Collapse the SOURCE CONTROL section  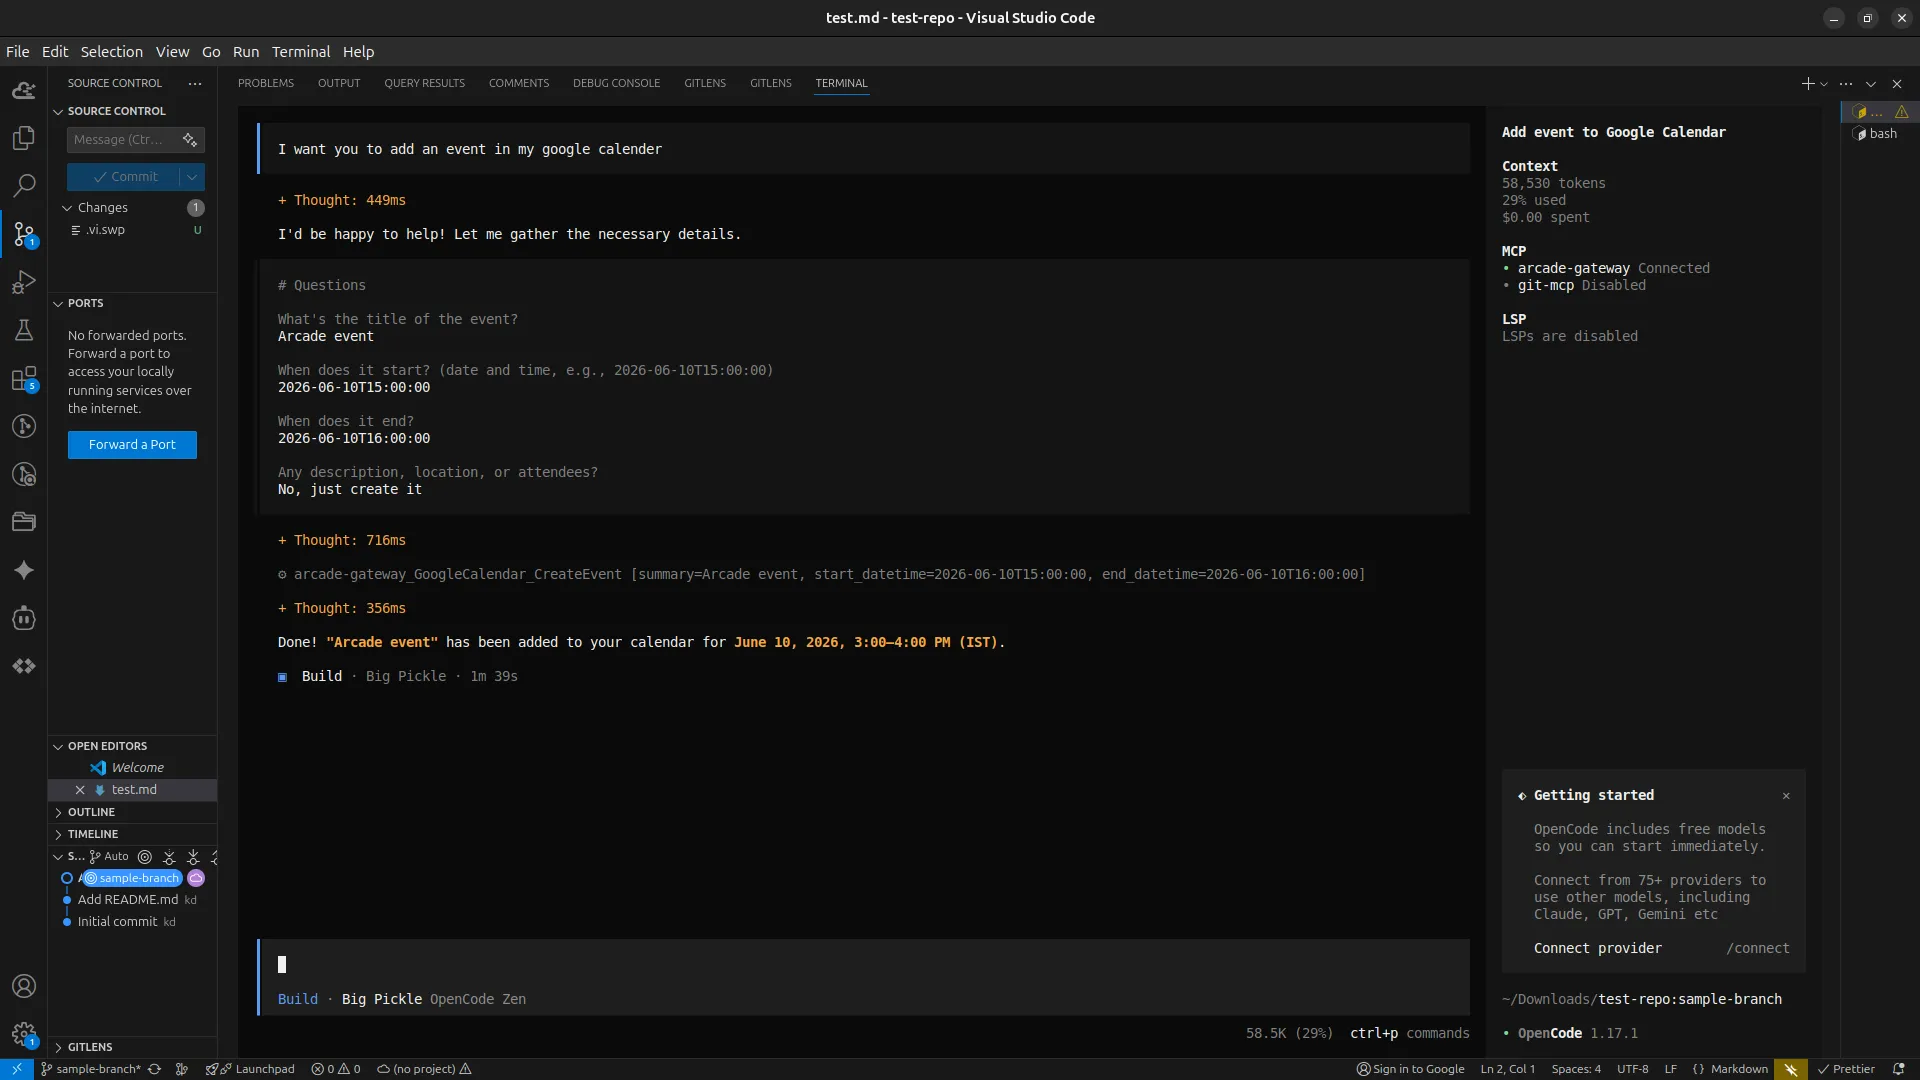point(58,111)
